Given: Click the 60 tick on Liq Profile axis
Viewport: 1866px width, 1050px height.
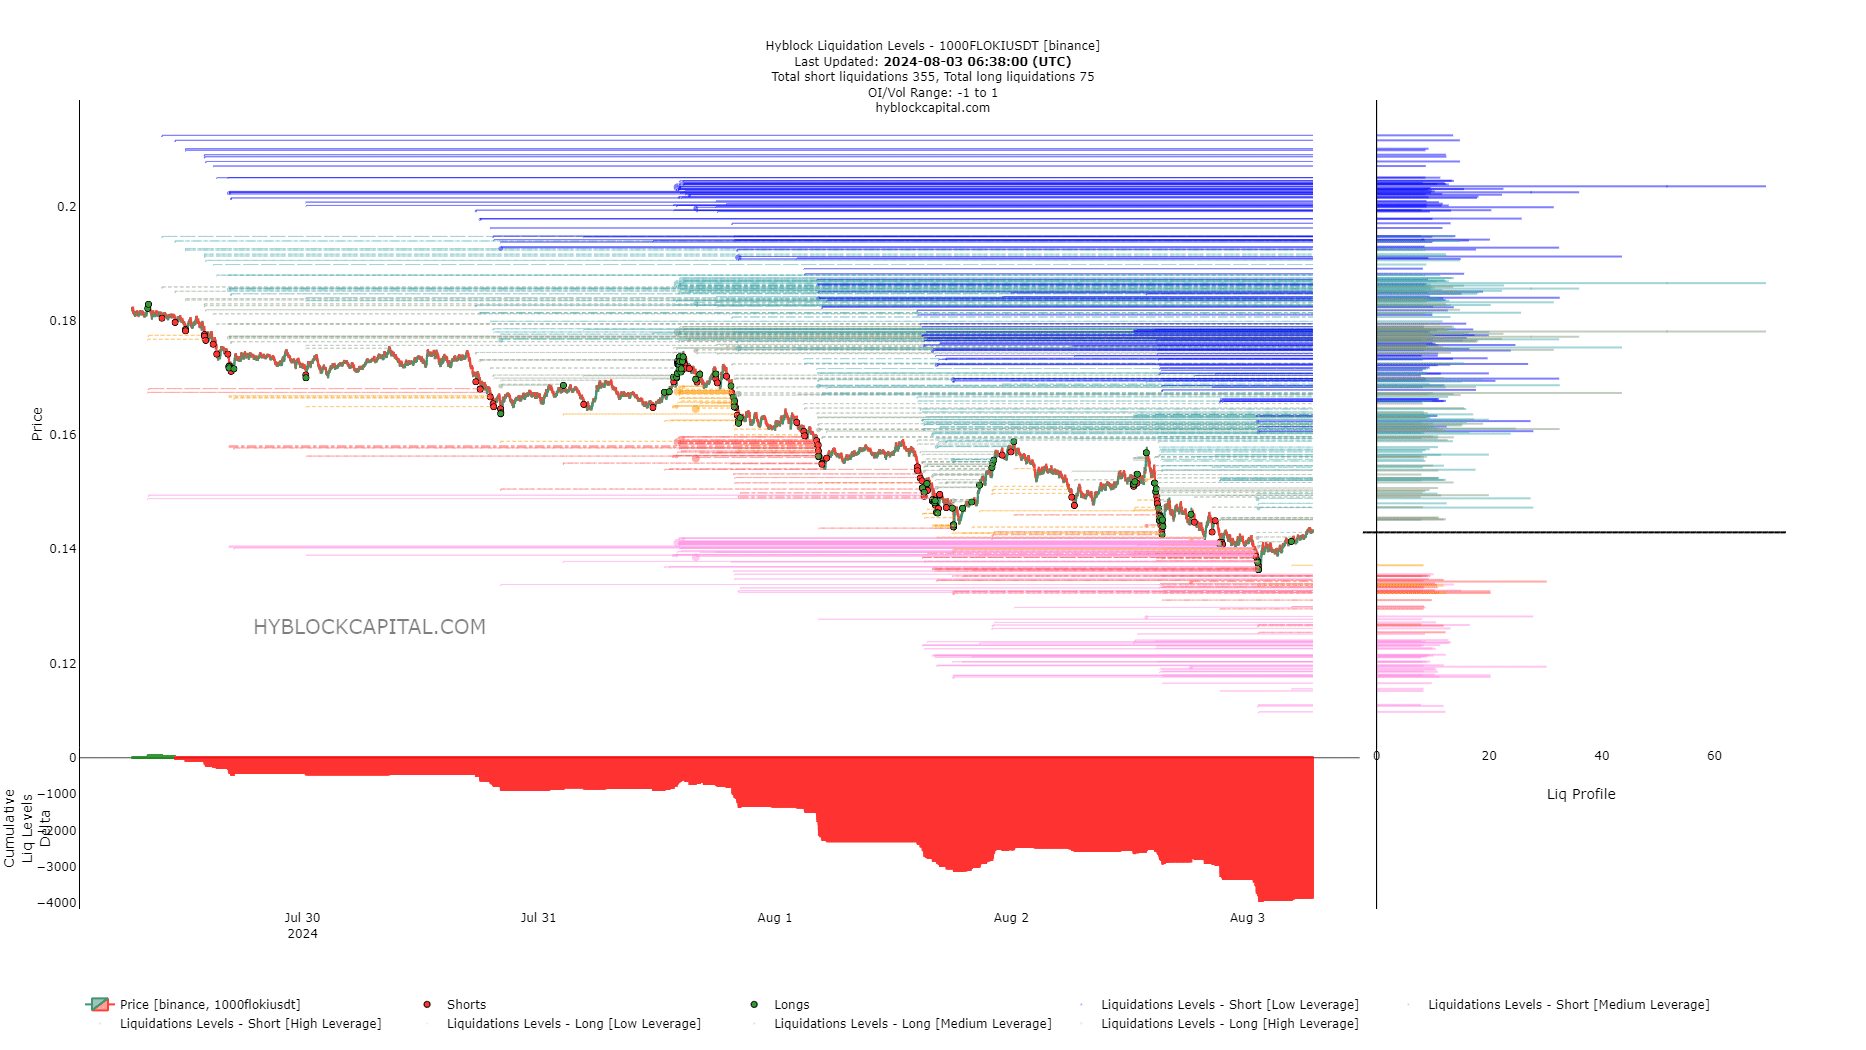Looking at the screenshot, I should click(x=1714, y=755).
